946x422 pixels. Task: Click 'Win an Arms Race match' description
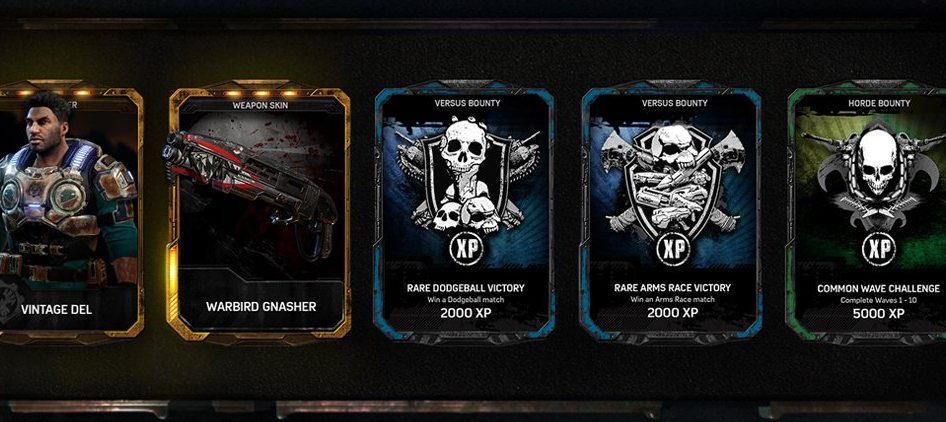pyautogui.click(x=672, y=299)
